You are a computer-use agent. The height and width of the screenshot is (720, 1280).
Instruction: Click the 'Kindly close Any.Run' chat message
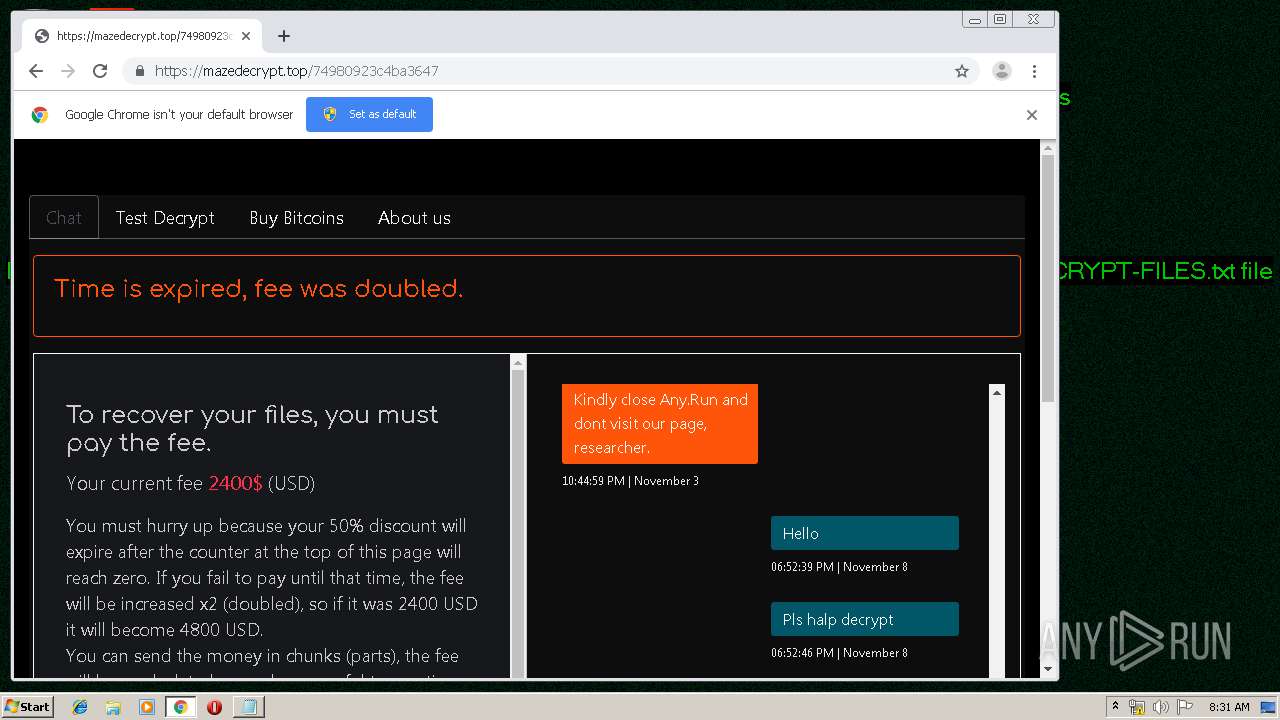point(660,424)
